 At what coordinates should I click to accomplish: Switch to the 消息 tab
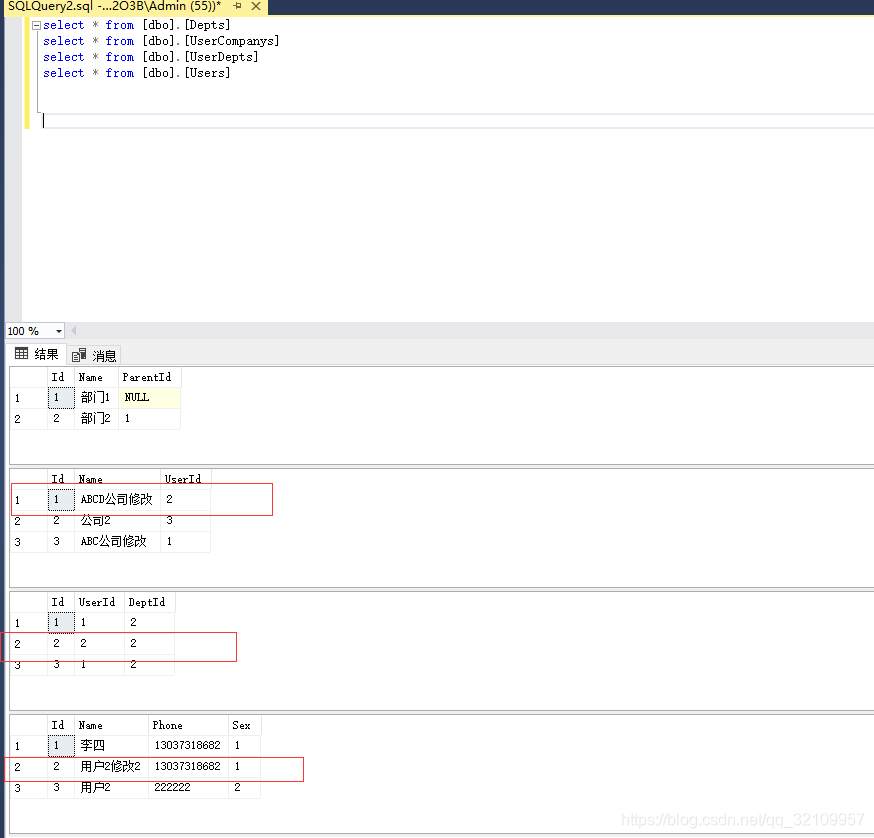click(94, 355)
